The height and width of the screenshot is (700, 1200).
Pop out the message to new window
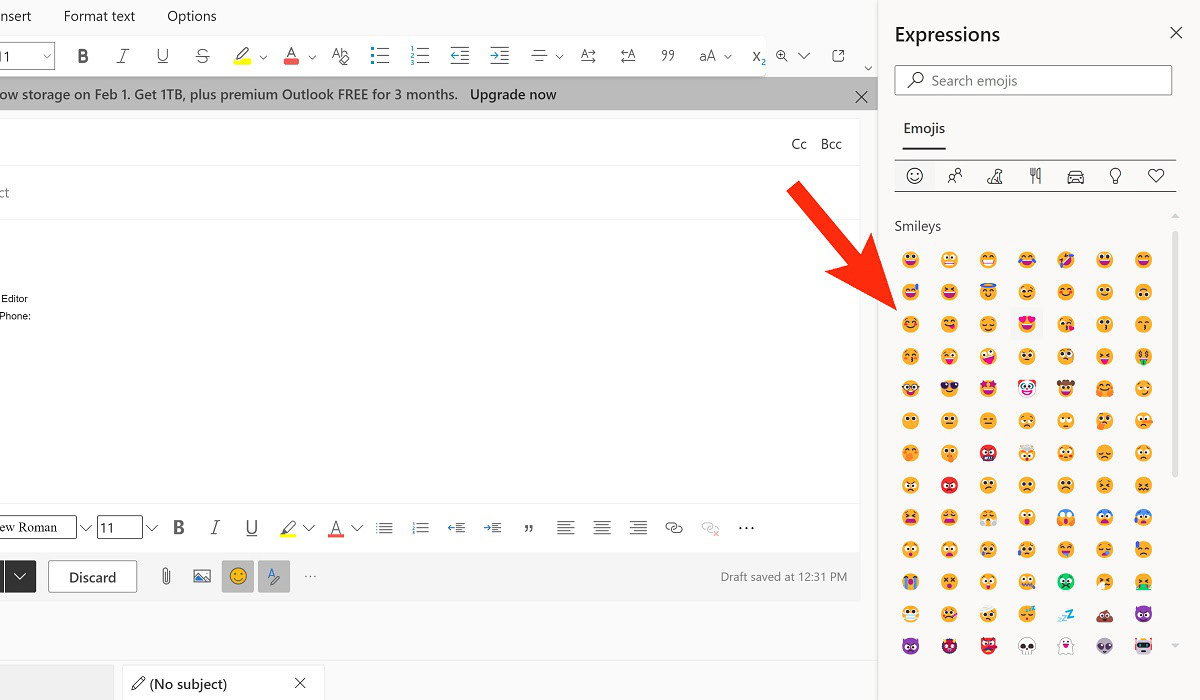(838, 56)
